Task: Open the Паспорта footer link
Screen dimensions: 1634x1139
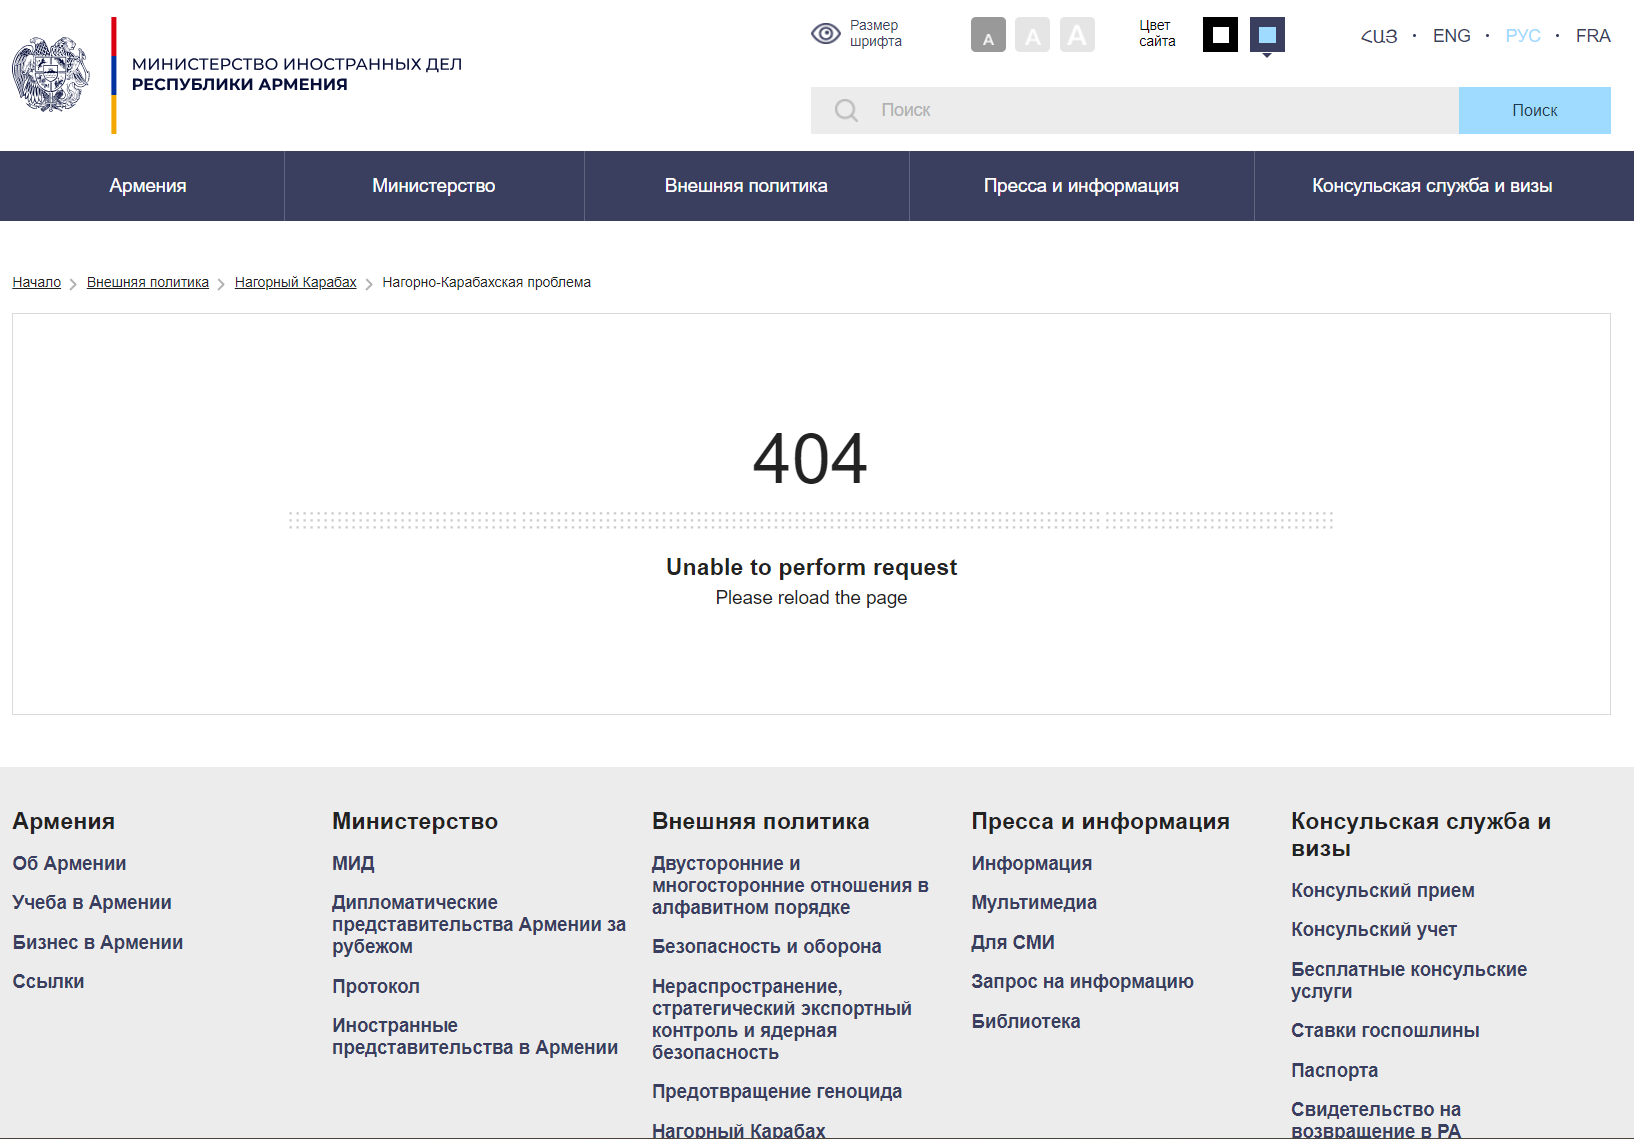Action: [x=1334, y=1070]
